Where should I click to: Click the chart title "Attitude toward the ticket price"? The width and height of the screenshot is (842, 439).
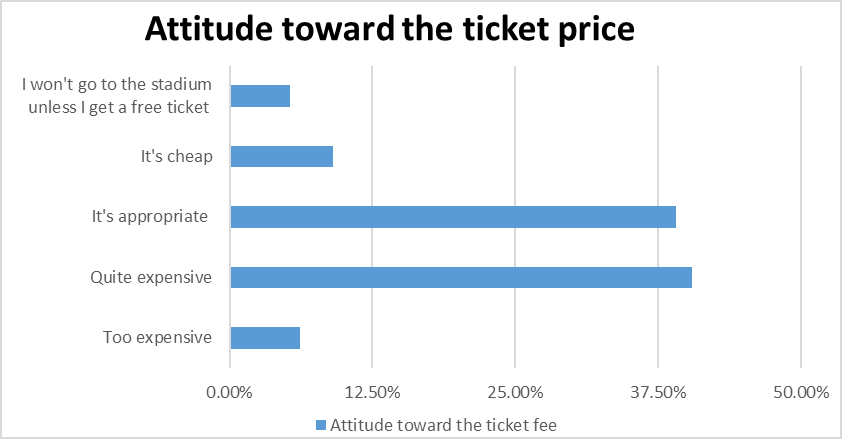click(390, 29)
